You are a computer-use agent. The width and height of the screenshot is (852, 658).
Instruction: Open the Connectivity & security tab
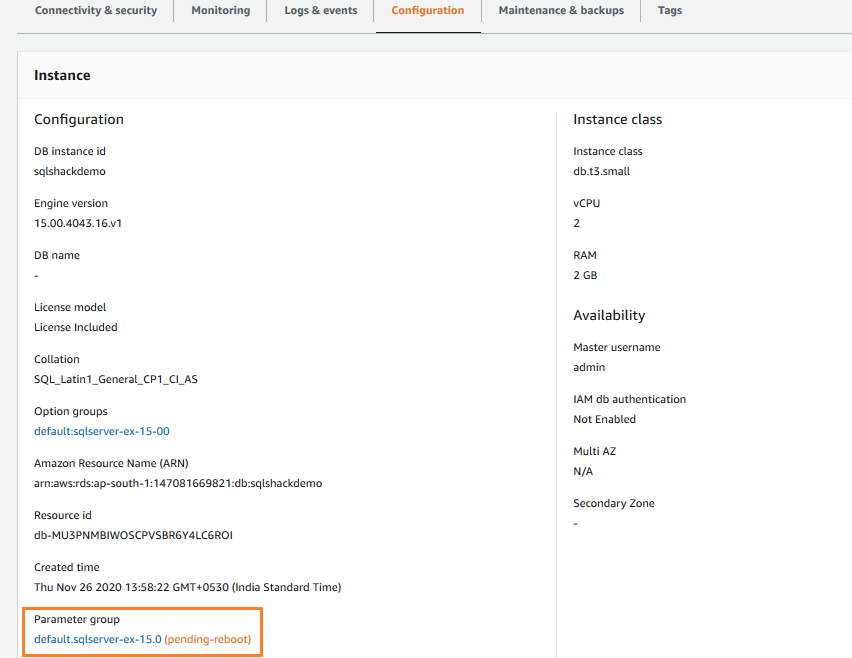[x=95, y=11]
